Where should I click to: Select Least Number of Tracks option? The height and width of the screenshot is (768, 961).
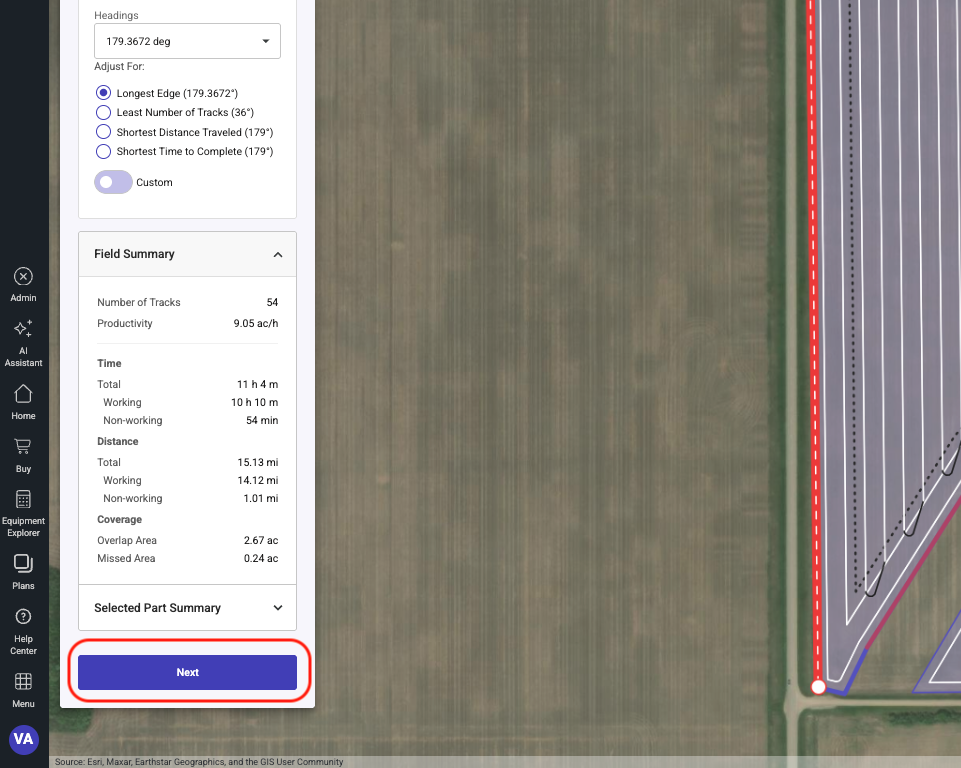tap(103, 112)
